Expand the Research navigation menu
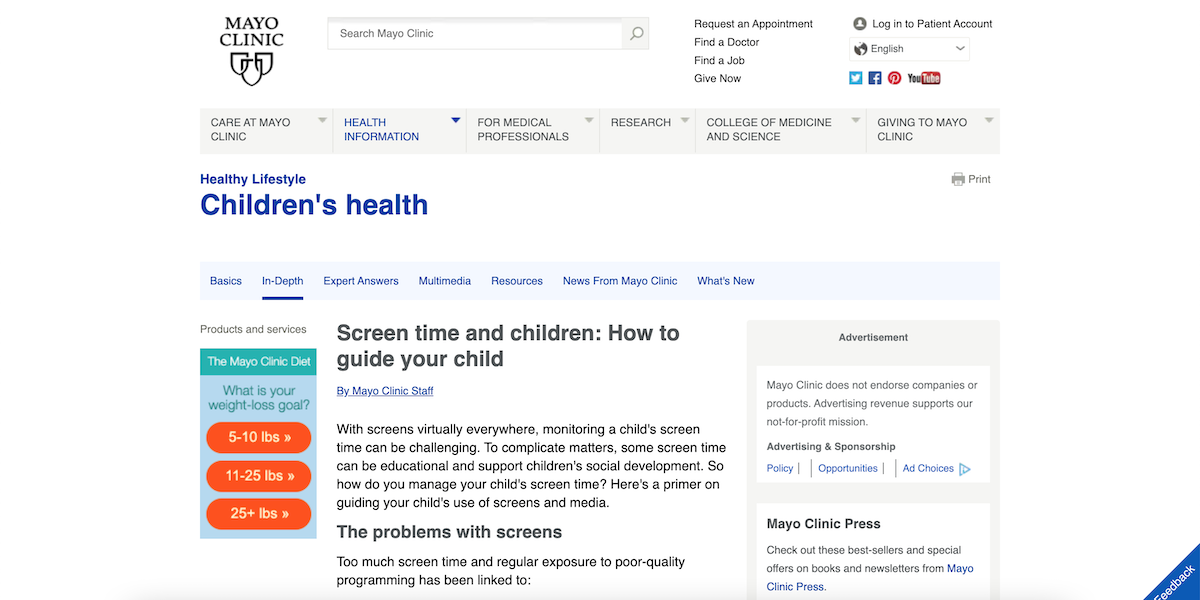1200x600 pixels. (649, 123)
